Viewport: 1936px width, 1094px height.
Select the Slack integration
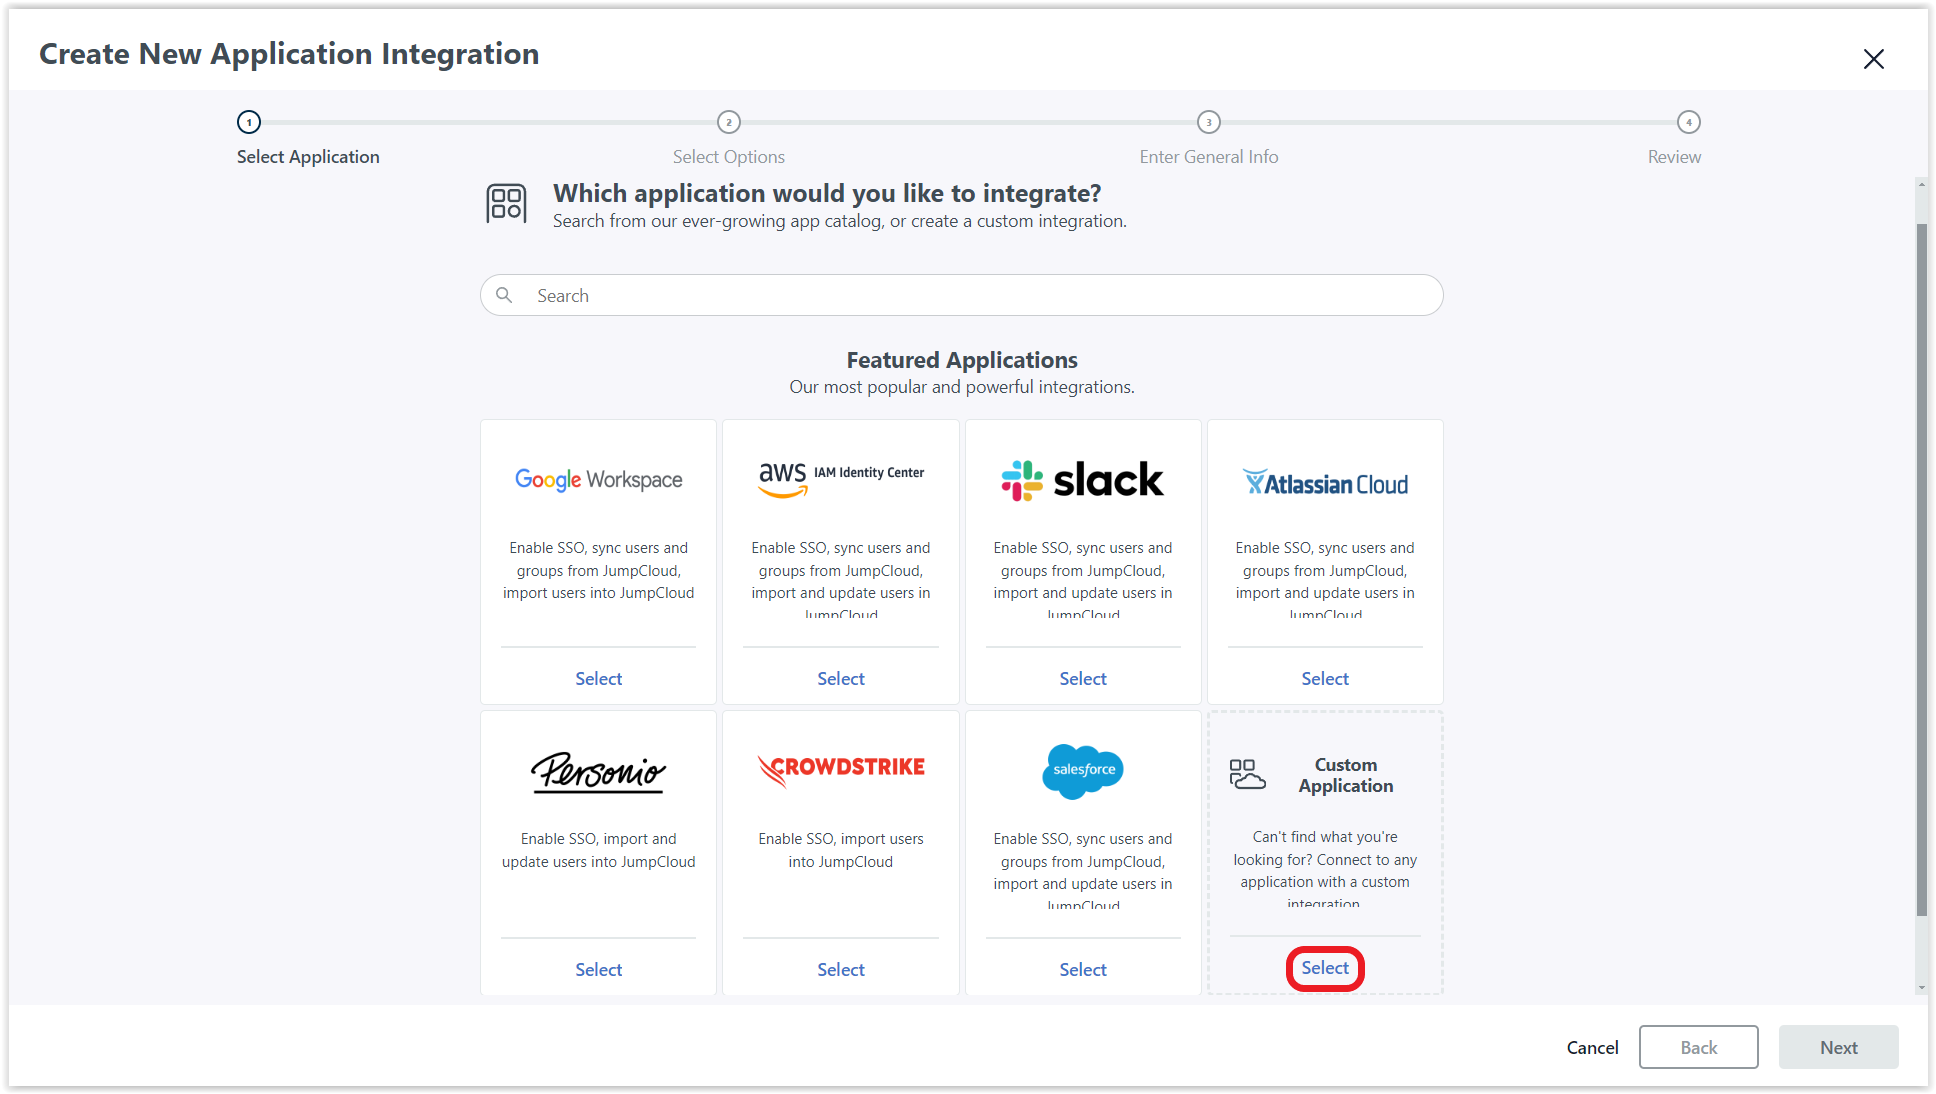[1083, 679]
